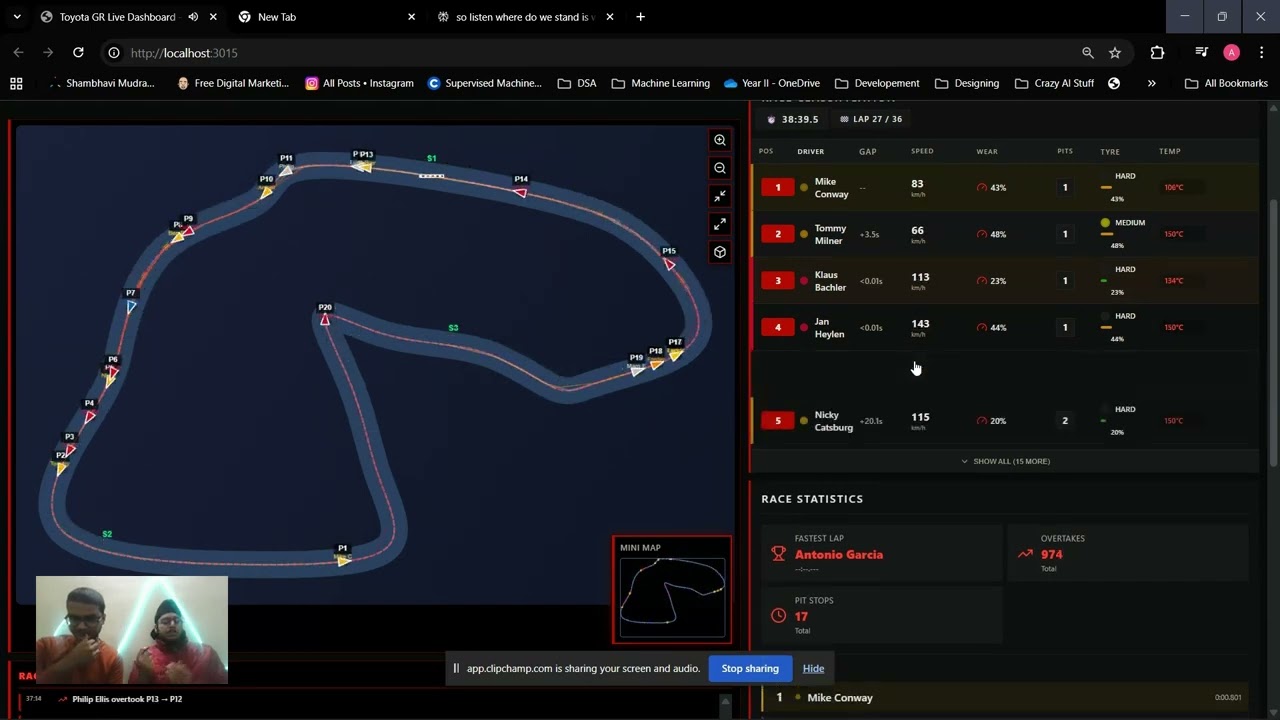The height and width of the screenshot is (720, 1280).
Task: Open the All Bookmarks folder
Action: point(1226,83)
